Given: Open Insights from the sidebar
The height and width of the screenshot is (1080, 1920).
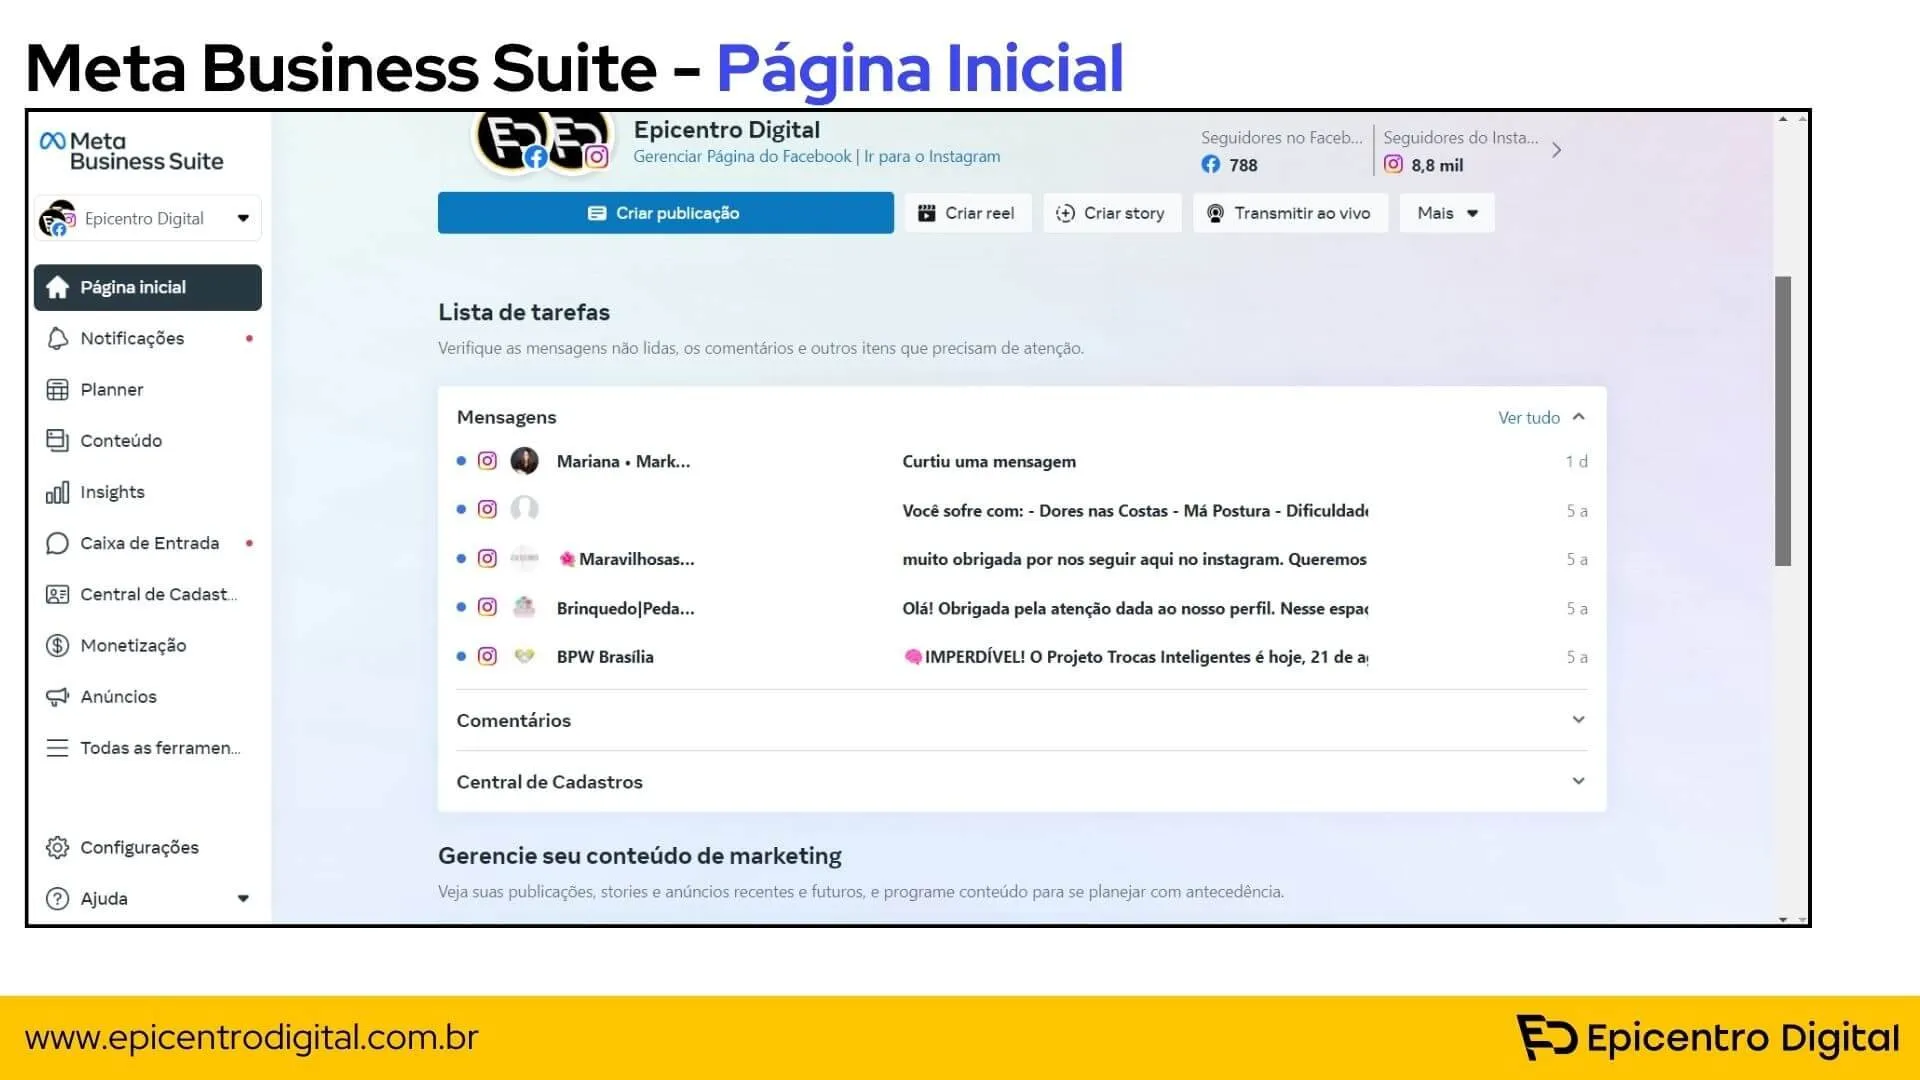Looking at the screenshot, I should pyautogui.click(x=111, y=492).
